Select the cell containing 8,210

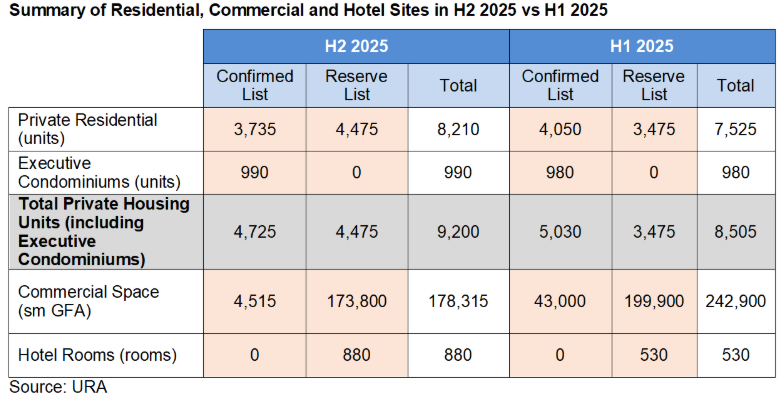[458, 130]
